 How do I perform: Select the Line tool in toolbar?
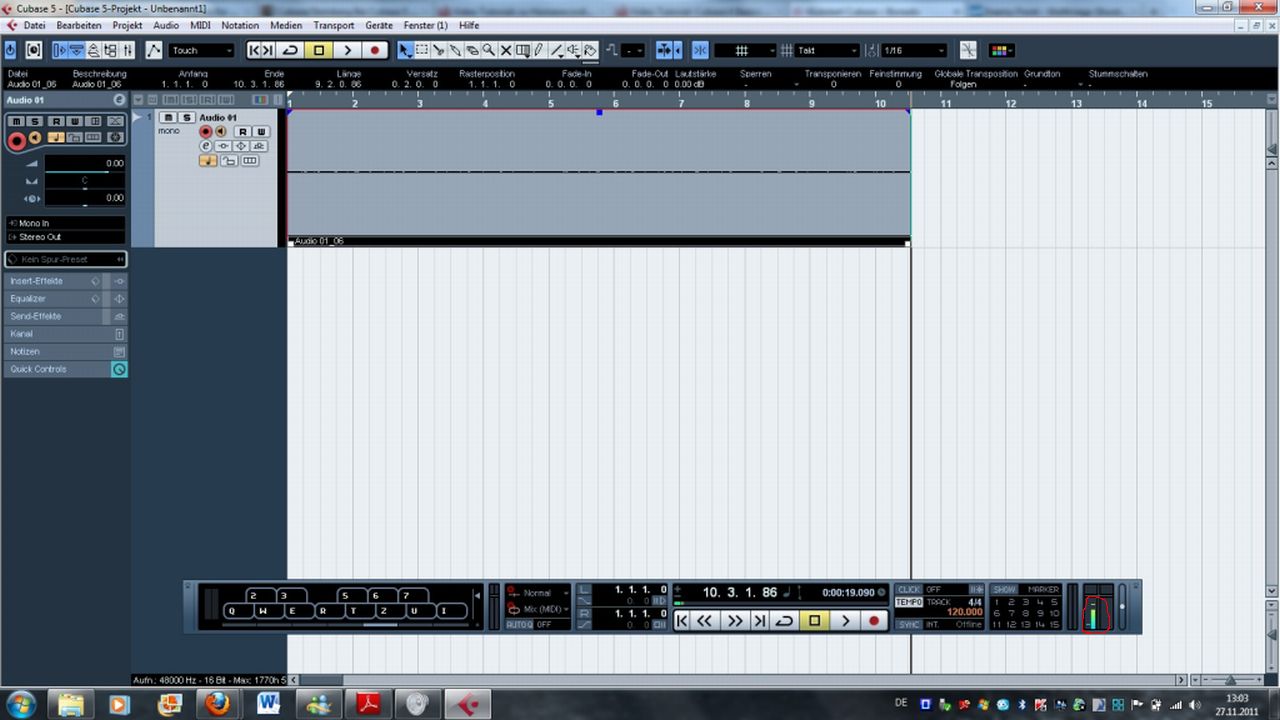(x=556, y=50)
